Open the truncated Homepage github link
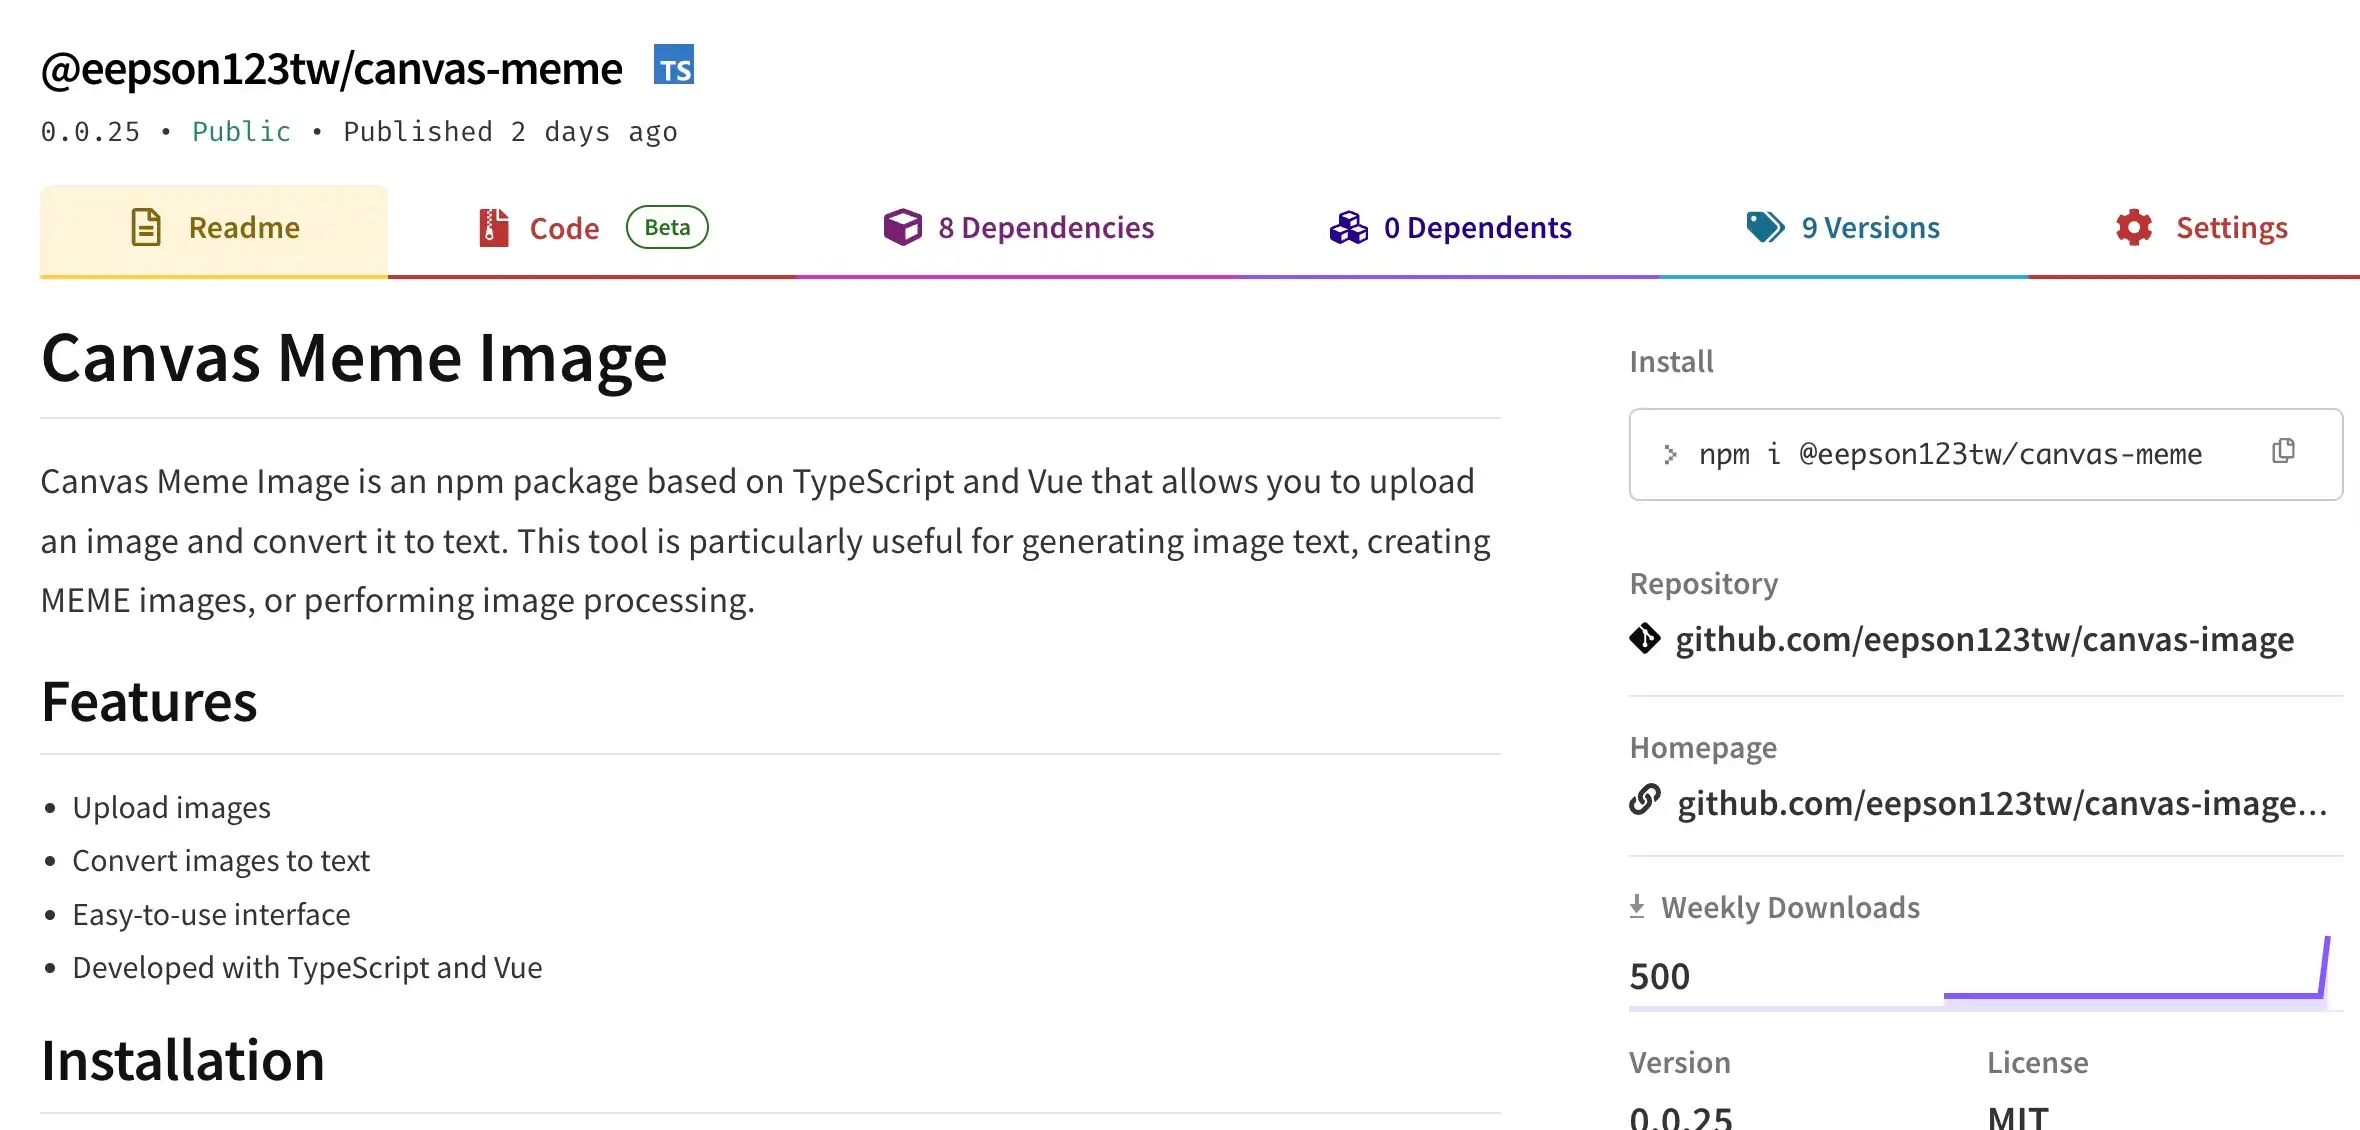The image size is (2360, 1130). [2003, 803]
